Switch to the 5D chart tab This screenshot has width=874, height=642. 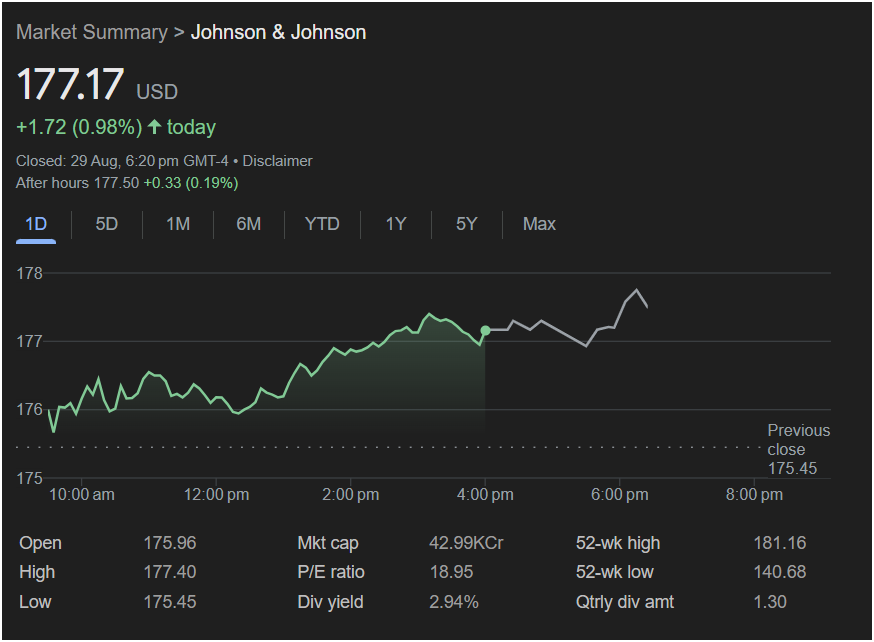pos(106,224)
